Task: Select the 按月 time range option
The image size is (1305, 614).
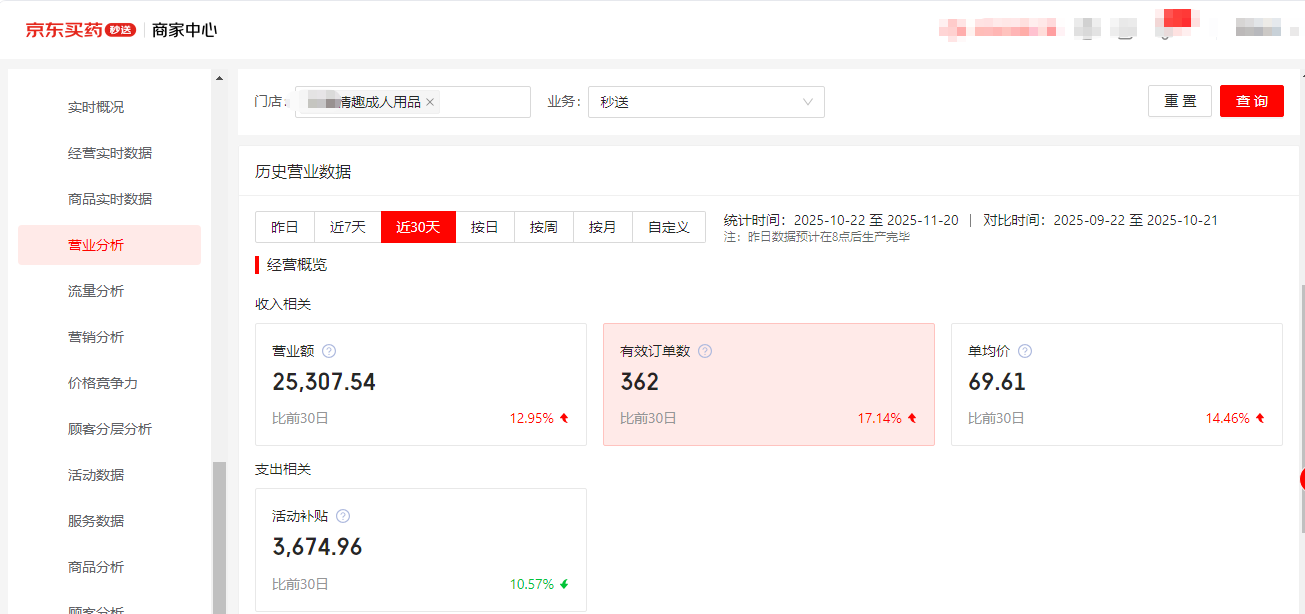Action: [x=603, y=227]
